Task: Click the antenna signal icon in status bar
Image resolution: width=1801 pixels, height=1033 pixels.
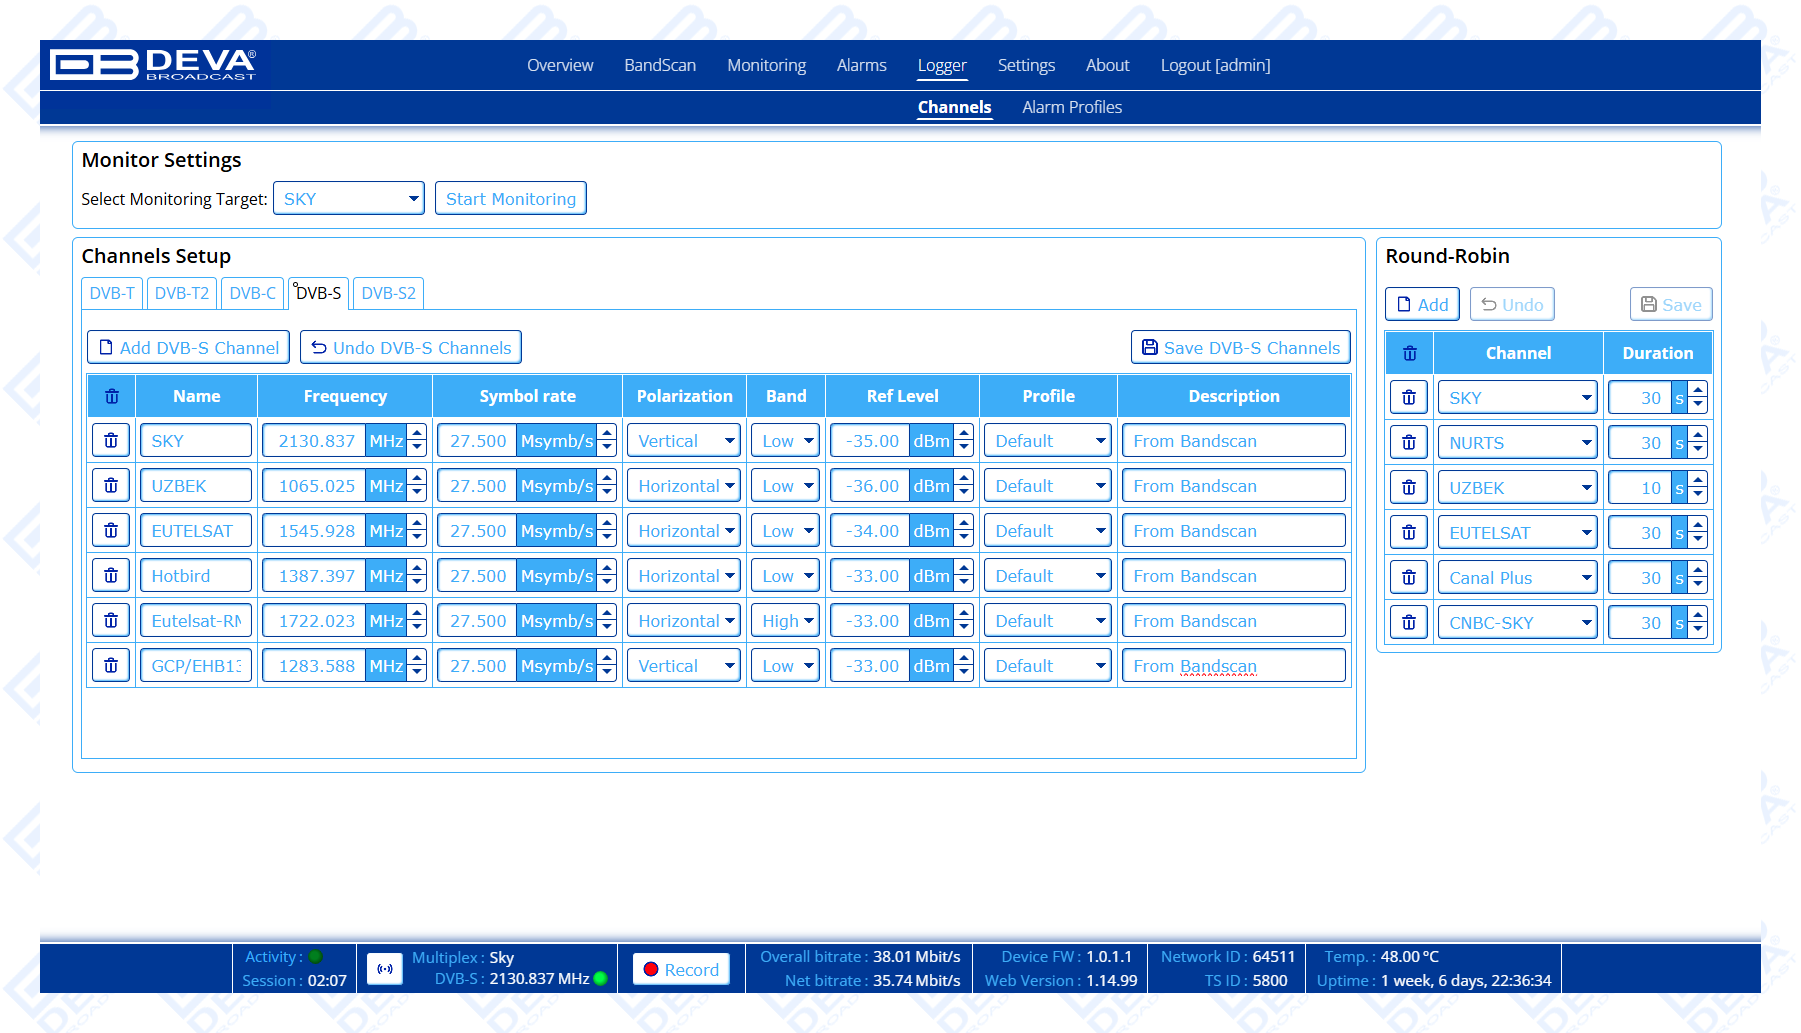Action: (x=384, y=969)
